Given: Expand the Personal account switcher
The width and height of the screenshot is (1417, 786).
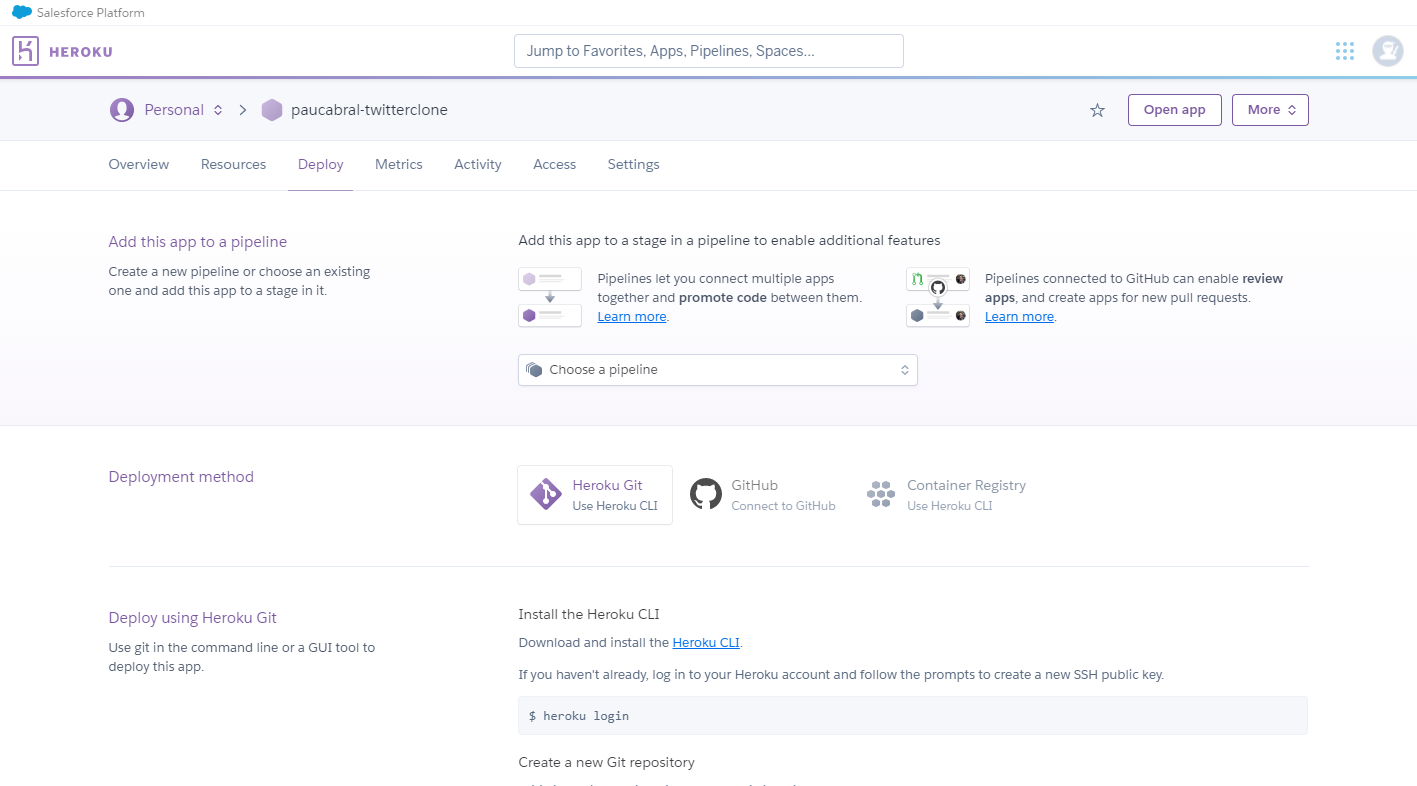Looking at the screenshot, I should (183, 110).
